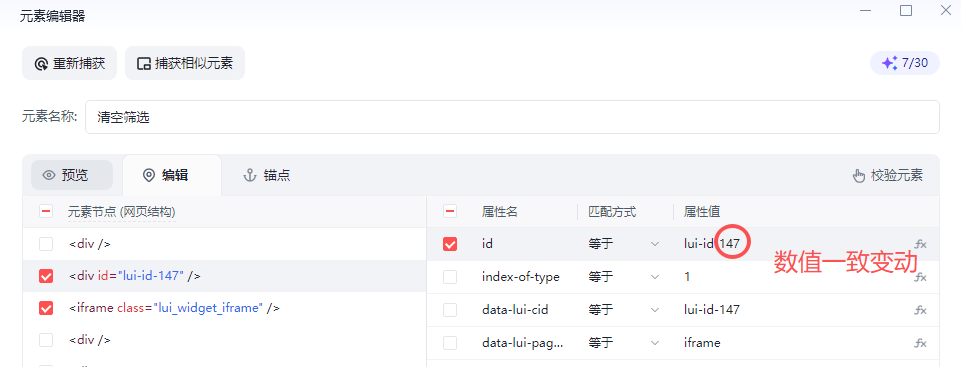The height and width of the screenshot is (367, 961).
Task: Click the fx icon on id row
Action: point(921,244)
